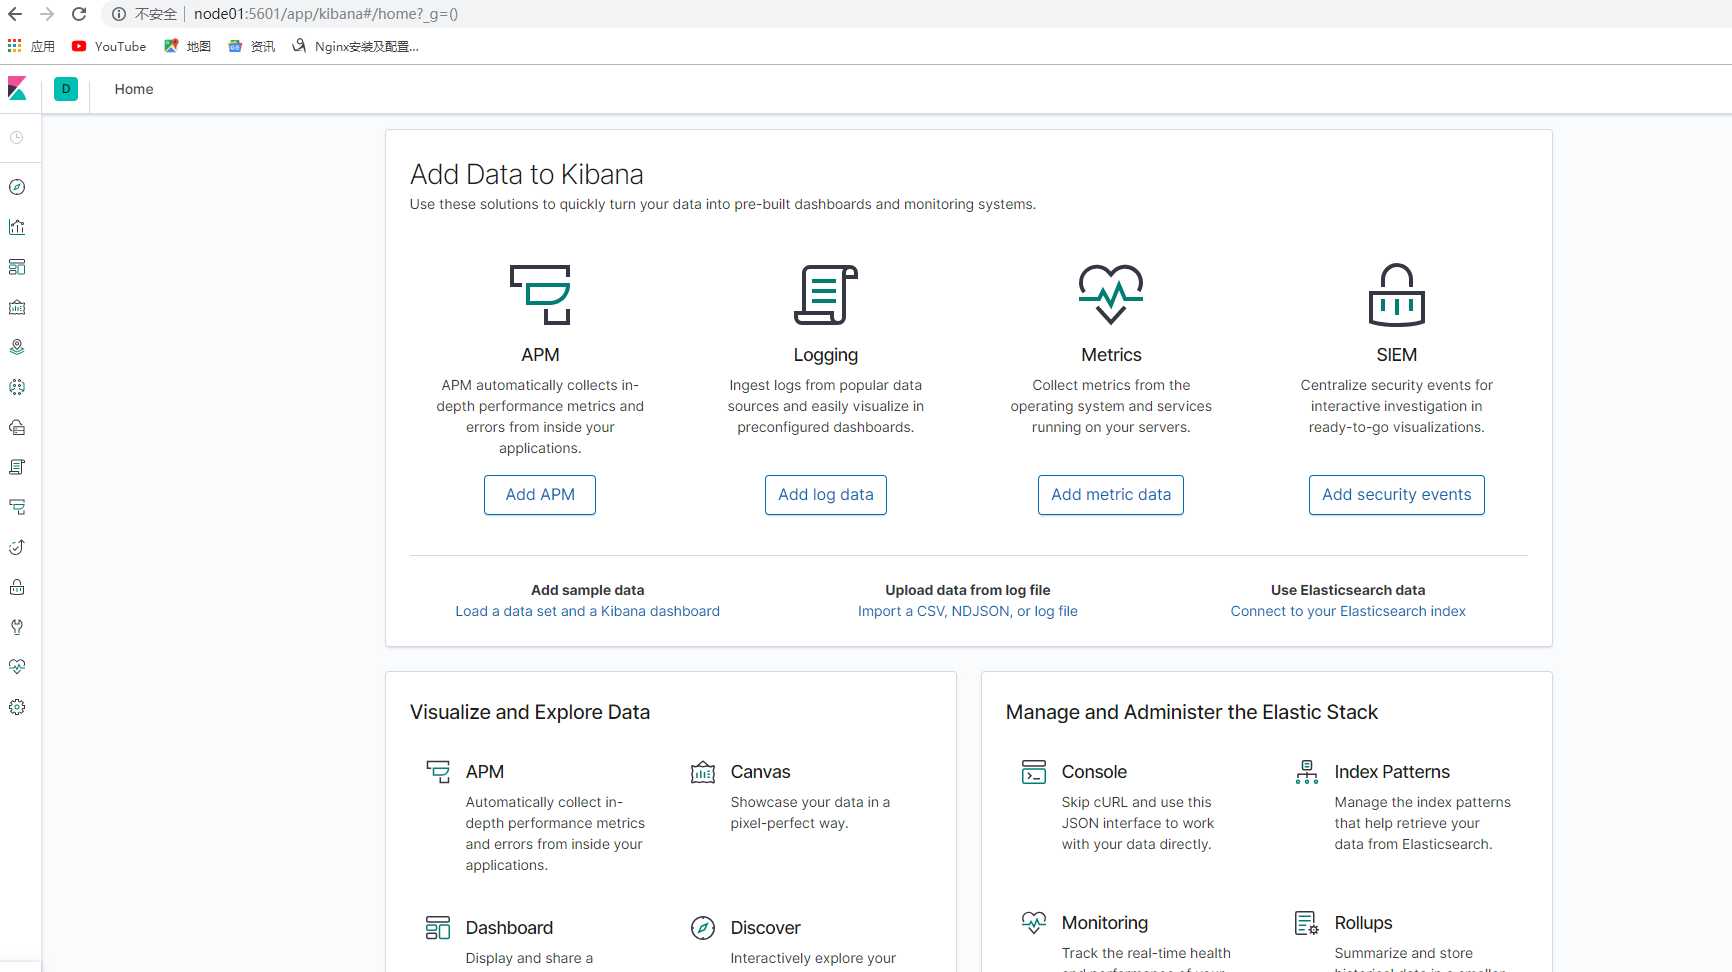The height and width of the screenshot is (972, 1732).
Task: Open Management from the sidebar gear icon
Action: tap(17, 707)
